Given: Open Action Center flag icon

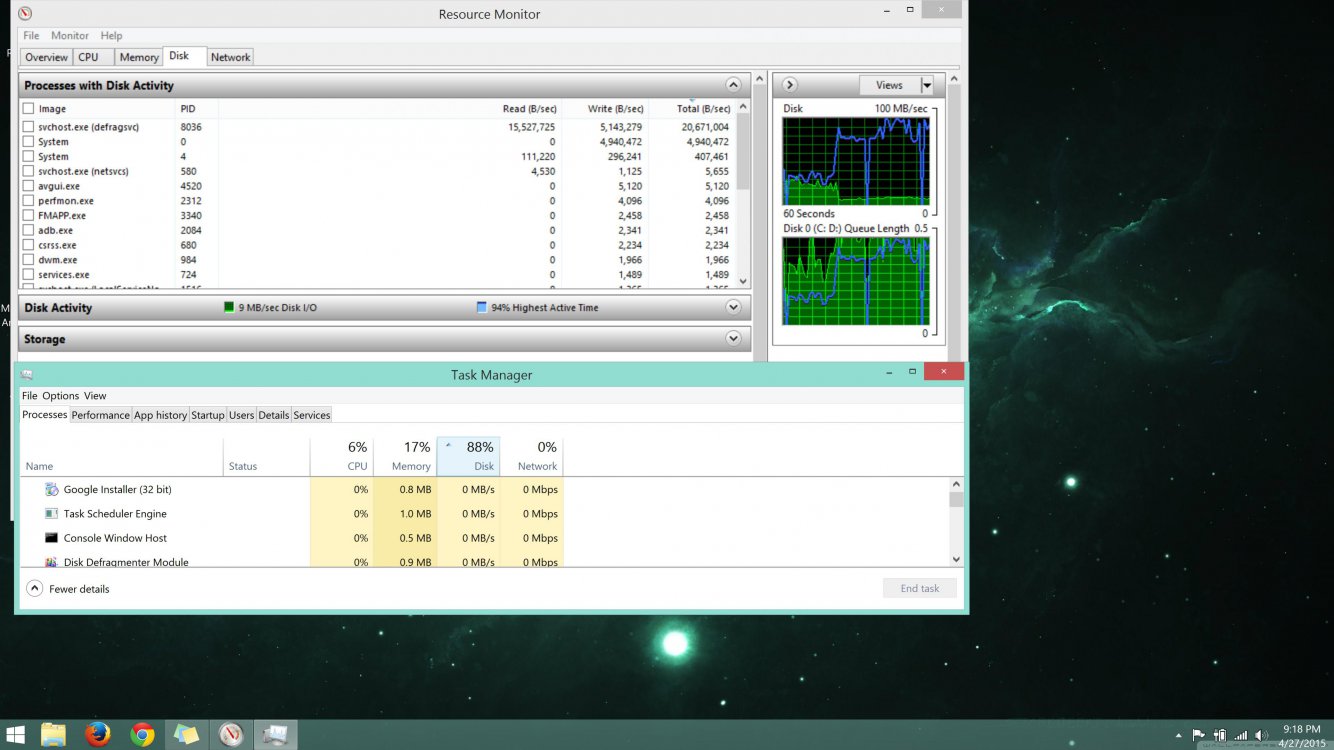Looking at the screenshot, I should (x=1198, y=736).
